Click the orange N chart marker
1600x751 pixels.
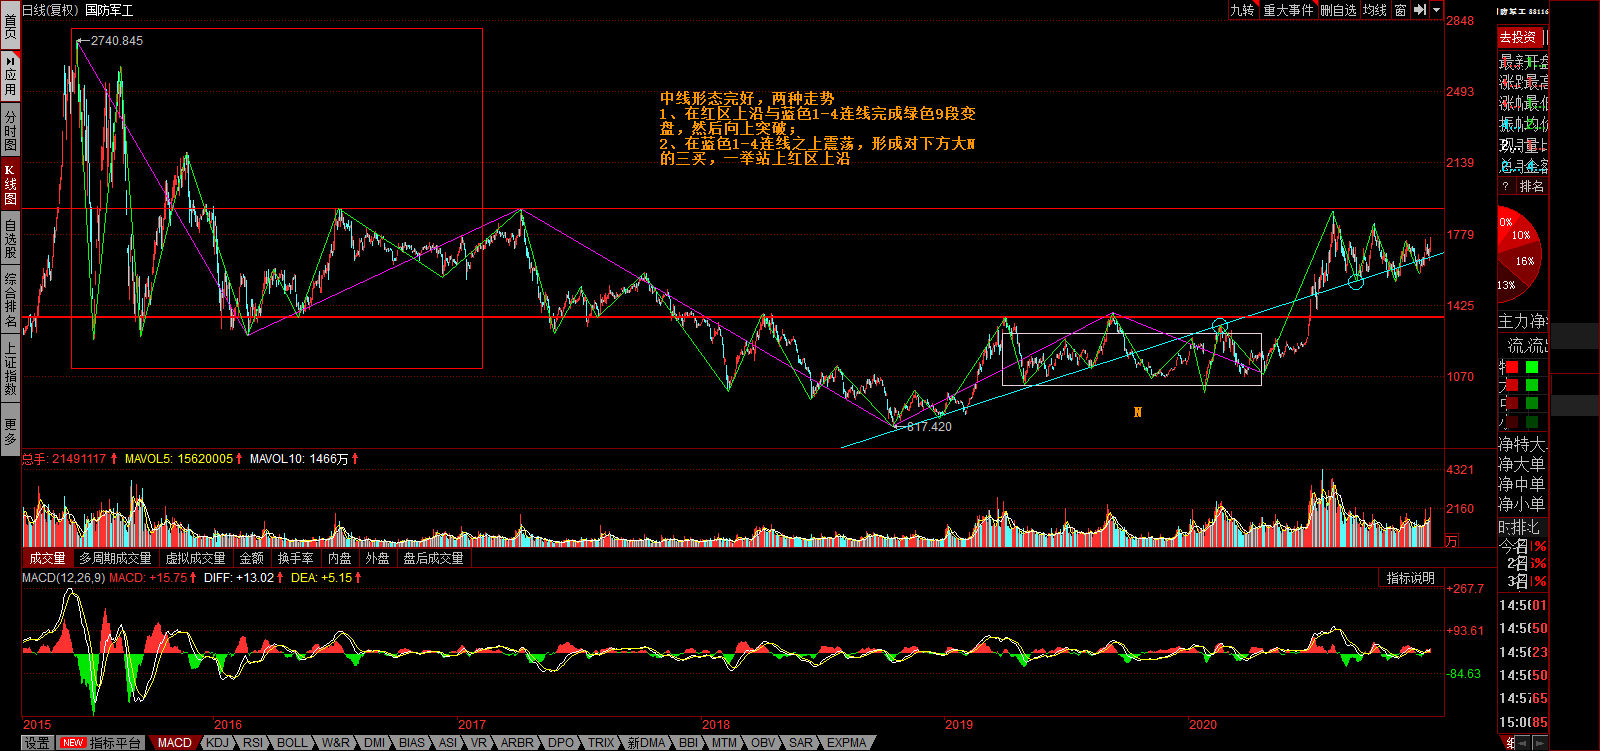tap(1138, 412)
